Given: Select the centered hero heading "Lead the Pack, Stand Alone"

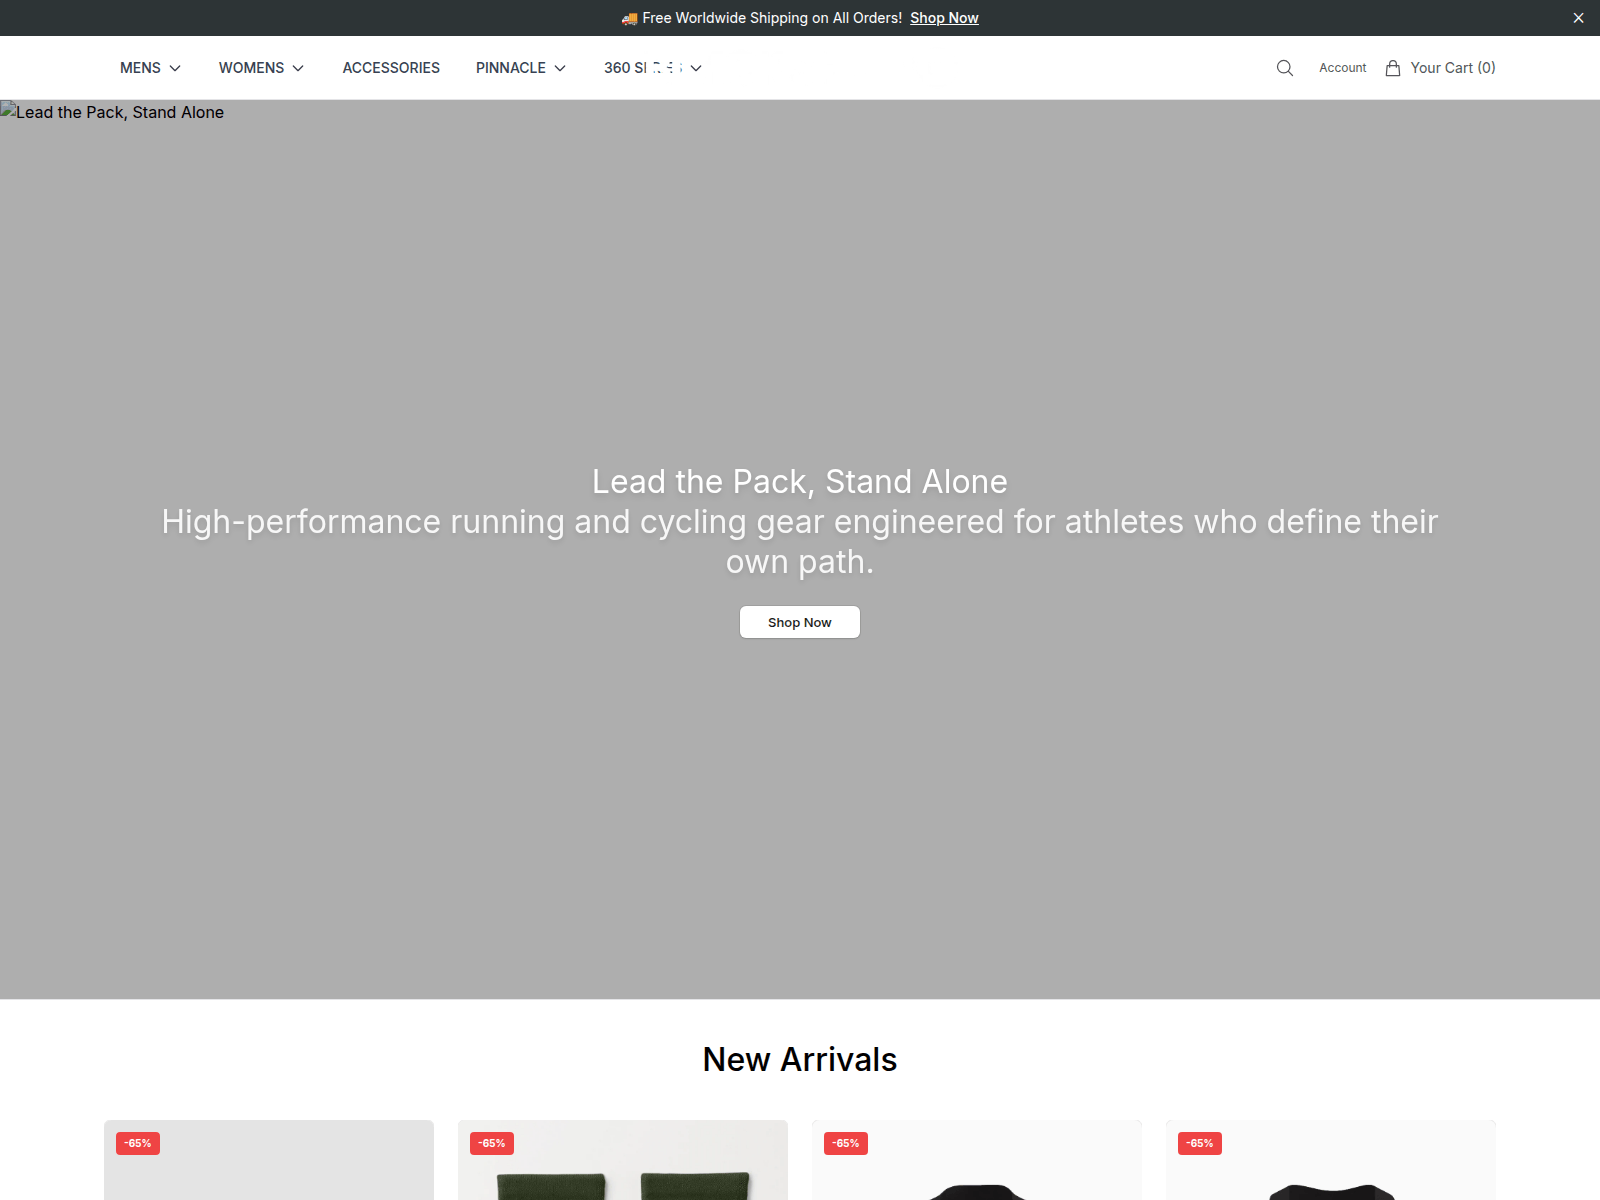Looking at the screenshot, I should coord(800,481).
